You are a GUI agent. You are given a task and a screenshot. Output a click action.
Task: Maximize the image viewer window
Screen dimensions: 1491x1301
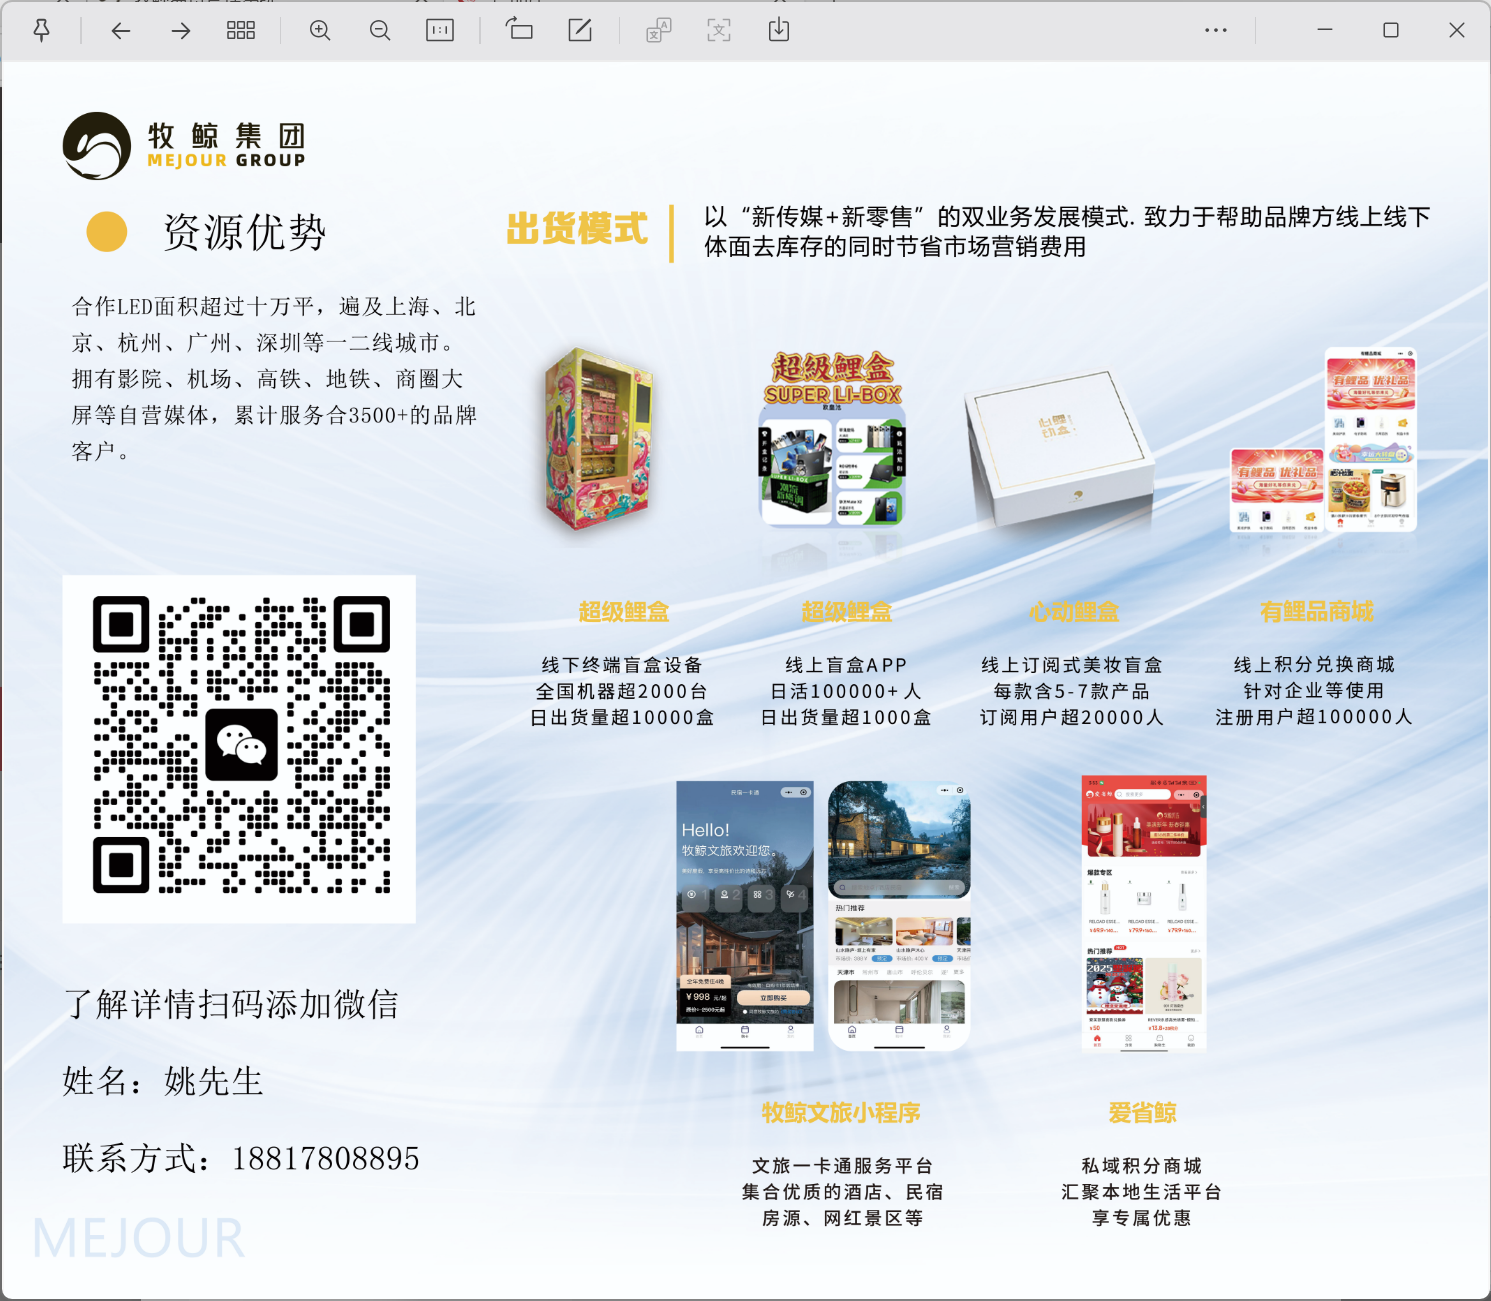(1390, 30)
